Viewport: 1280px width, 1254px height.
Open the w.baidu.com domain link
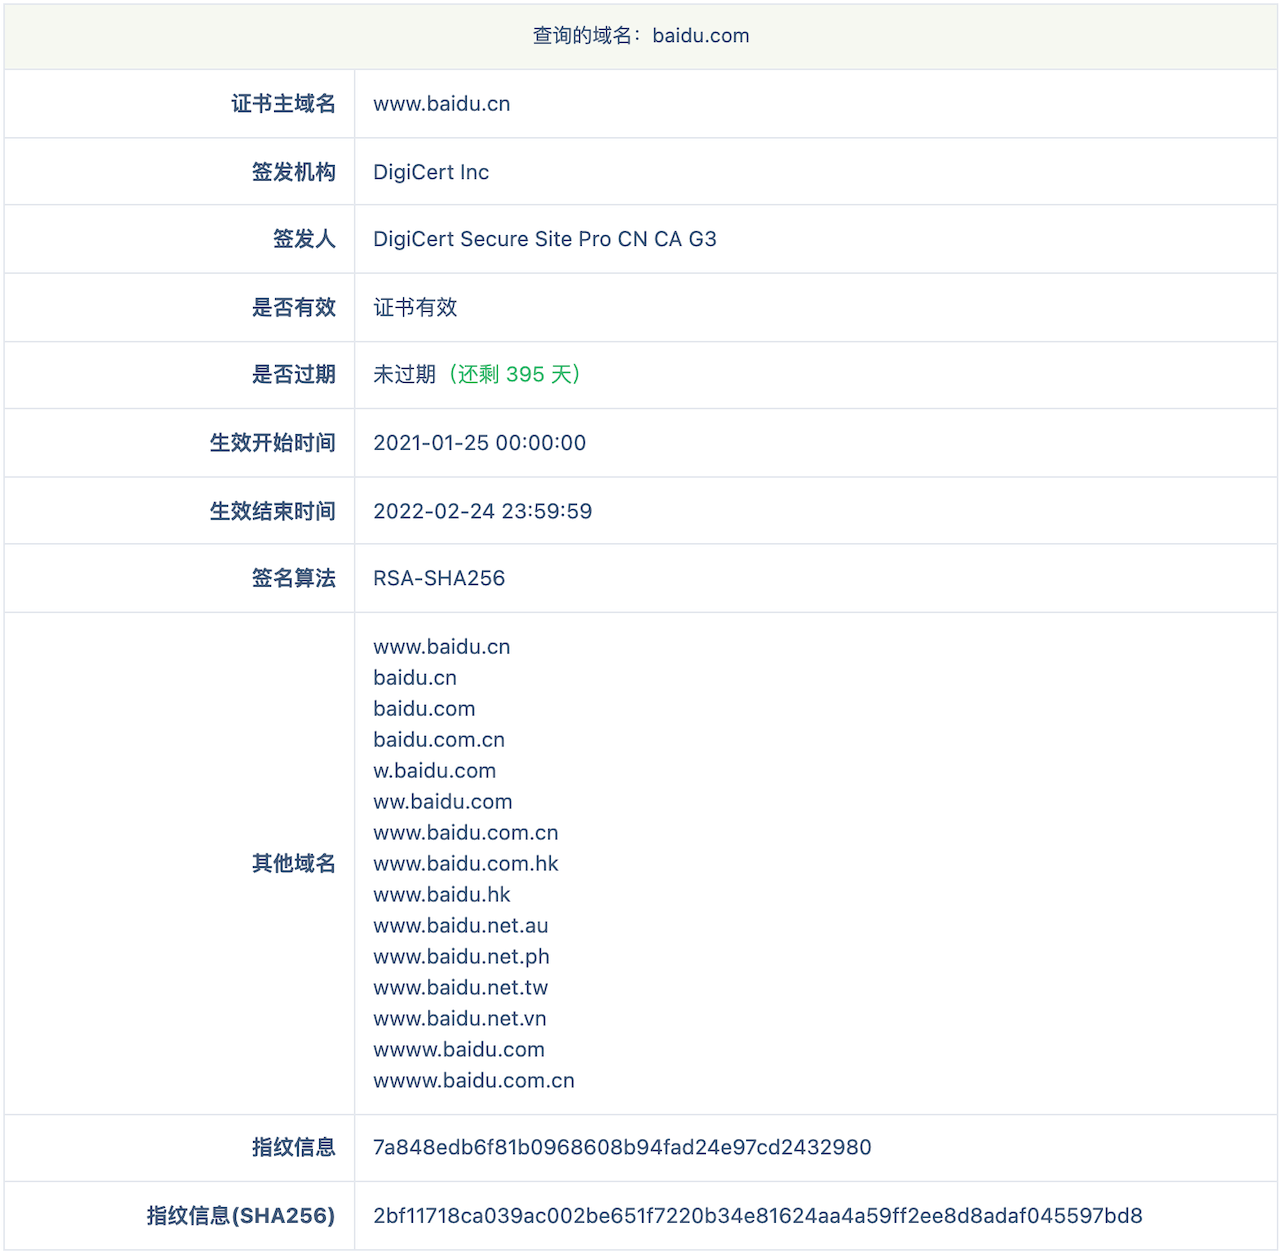click(434, 770)
